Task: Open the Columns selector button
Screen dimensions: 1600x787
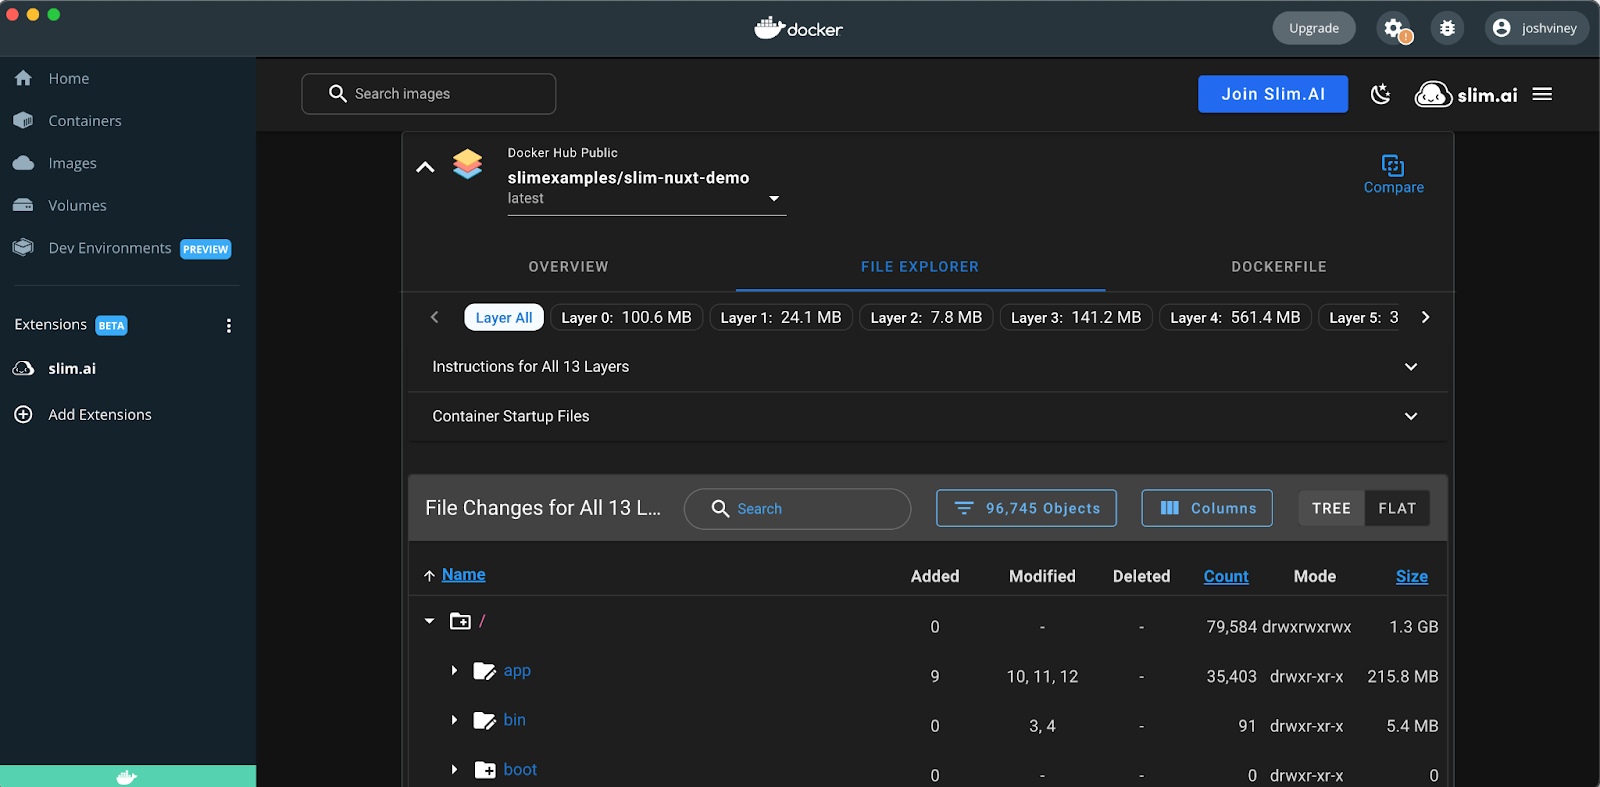Action: click(x=1207, y=508)
